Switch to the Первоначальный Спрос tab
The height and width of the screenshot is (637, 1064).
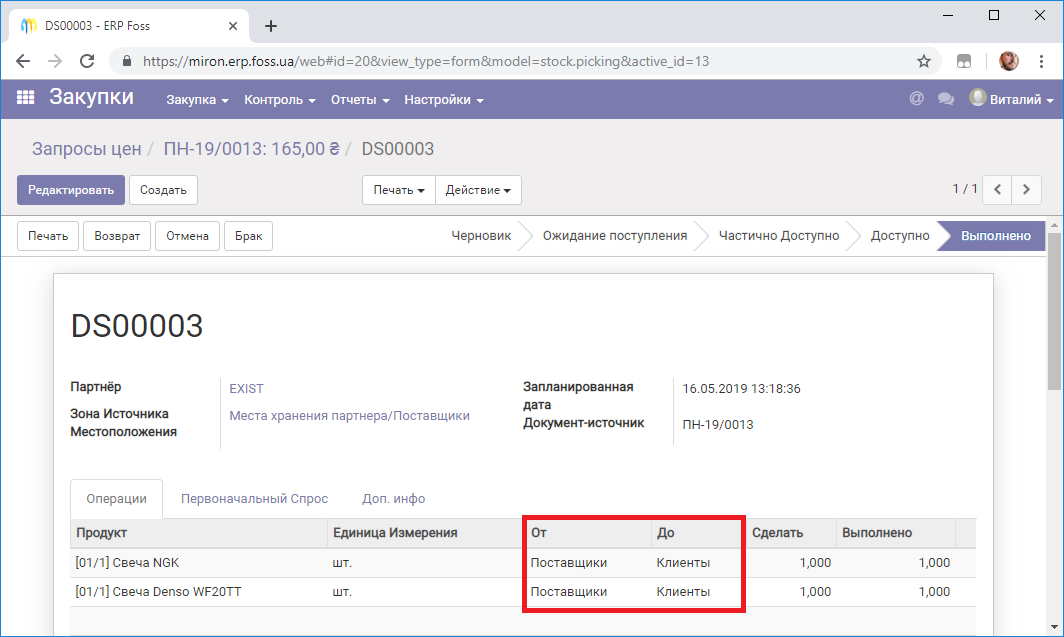pyautogui.click(x=254, y=499)
